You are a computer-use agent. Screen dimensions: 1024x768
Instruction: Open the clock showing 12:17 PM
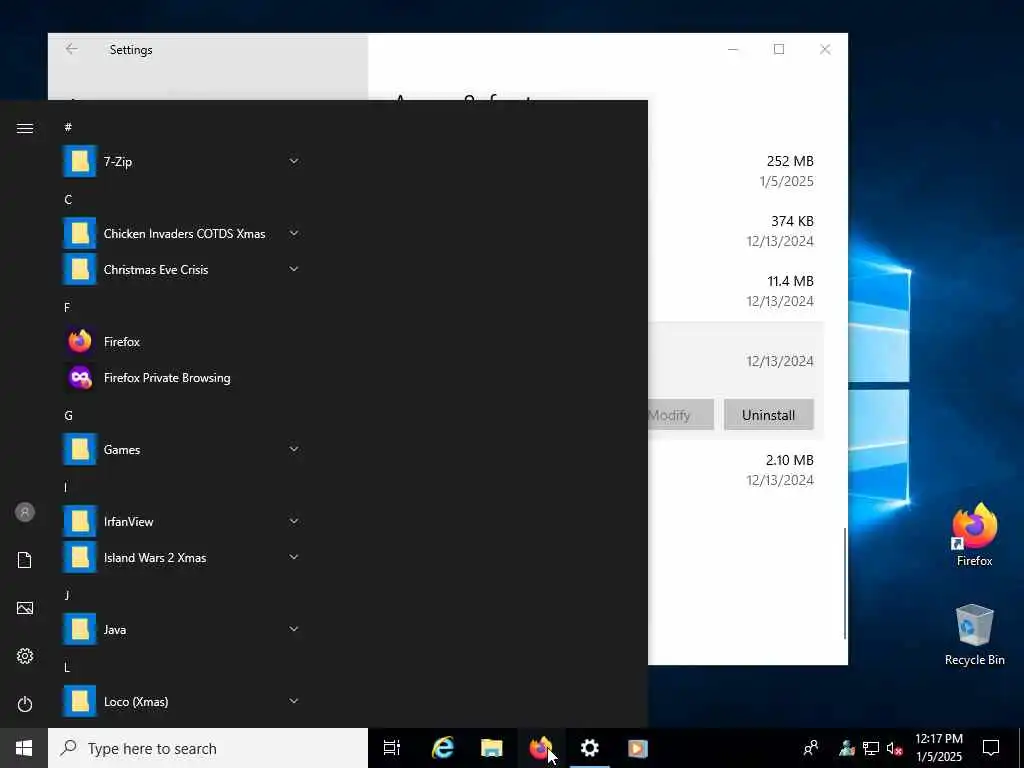[x=939, y=748]
